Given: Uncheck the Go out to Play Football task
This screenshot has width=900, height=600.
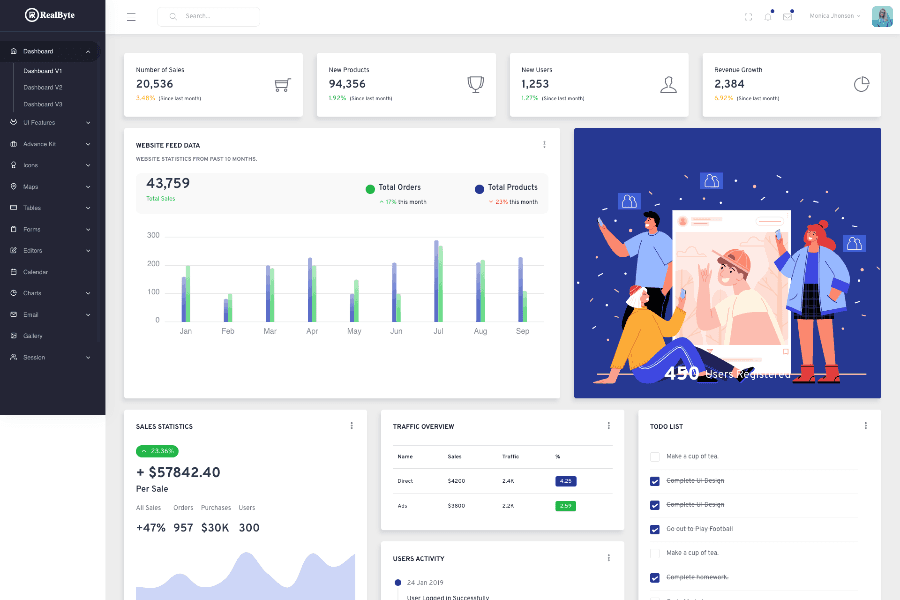Looking at the screenshot, I should point(654,528).
